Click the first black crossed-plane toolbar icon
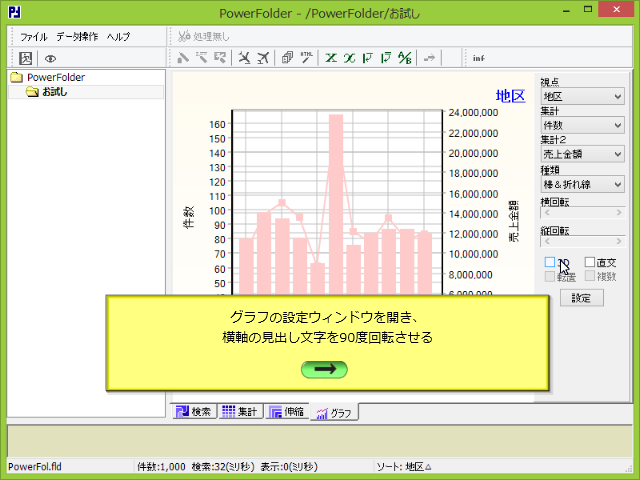 (x=244, y=58)
